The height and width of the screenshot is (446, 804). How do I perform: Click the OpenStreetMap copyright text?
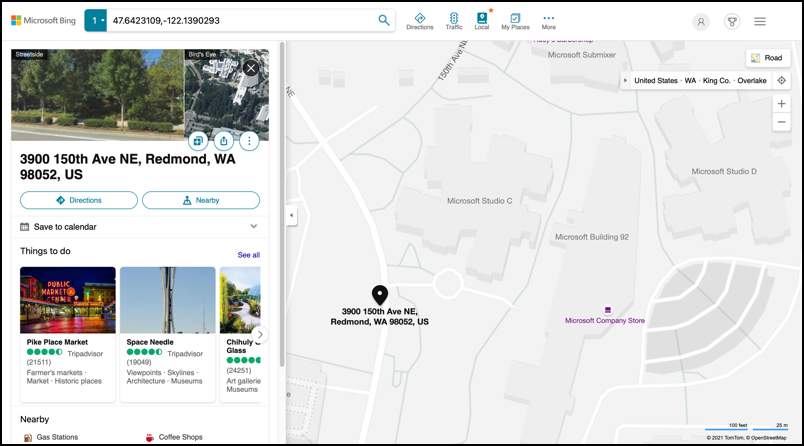[768, 438]
